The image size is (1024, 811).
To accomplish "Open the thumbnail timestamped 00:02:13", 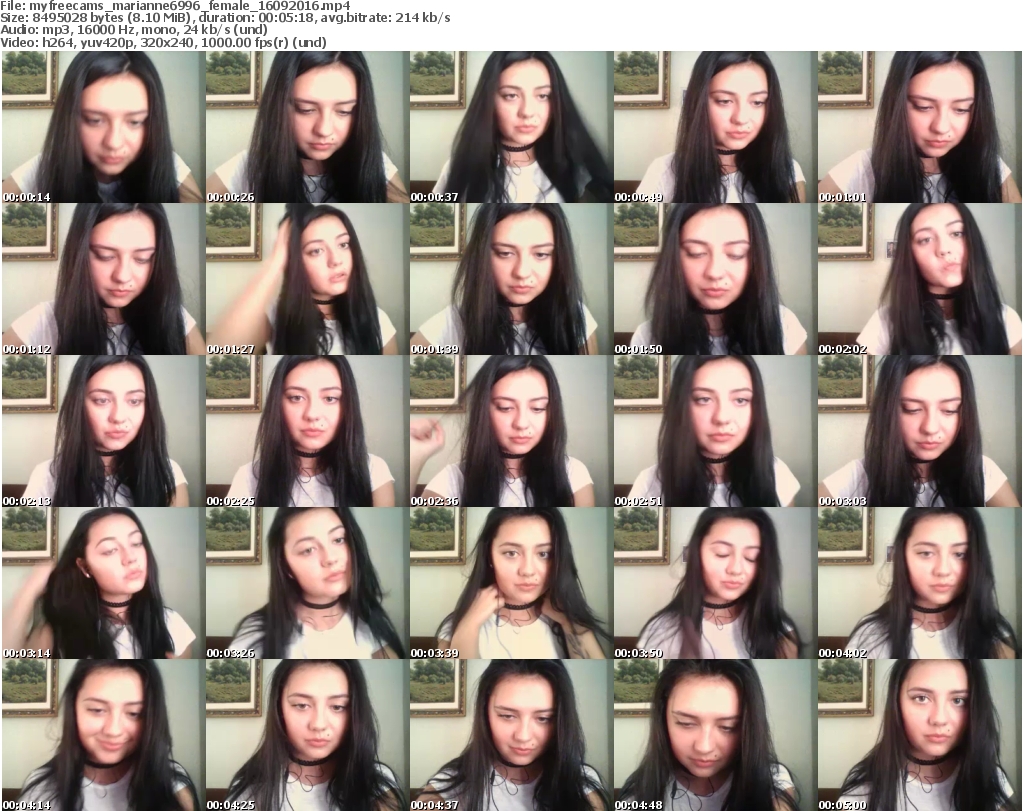I will [103, 431].
